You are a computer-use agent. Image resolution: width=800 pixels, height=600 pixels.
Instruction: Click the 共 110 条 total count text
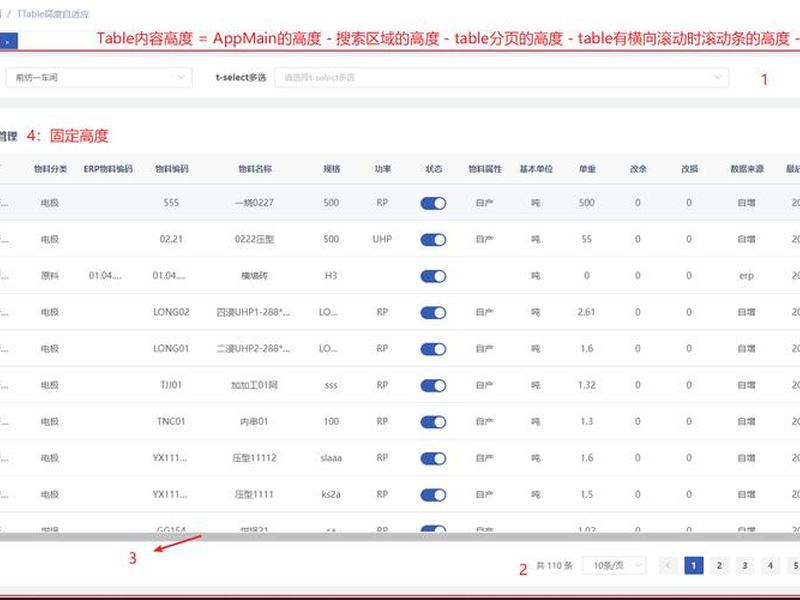click(554, 566)
